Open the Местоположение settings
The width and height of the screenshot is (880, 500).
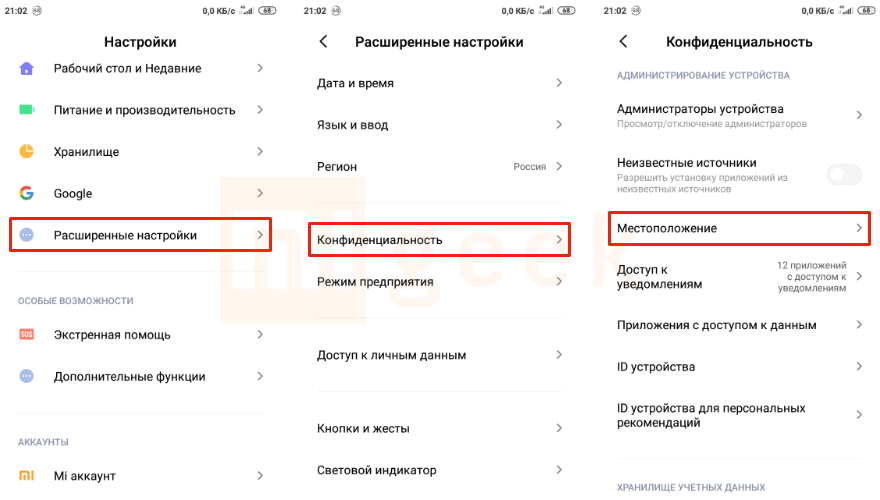(x=738, y=229)
